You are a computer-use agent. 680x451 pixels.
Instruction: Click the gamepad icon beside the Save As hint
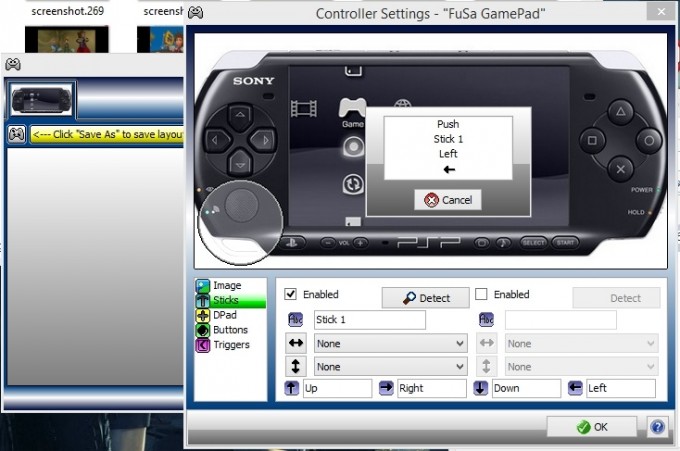[x=17, y=134]
